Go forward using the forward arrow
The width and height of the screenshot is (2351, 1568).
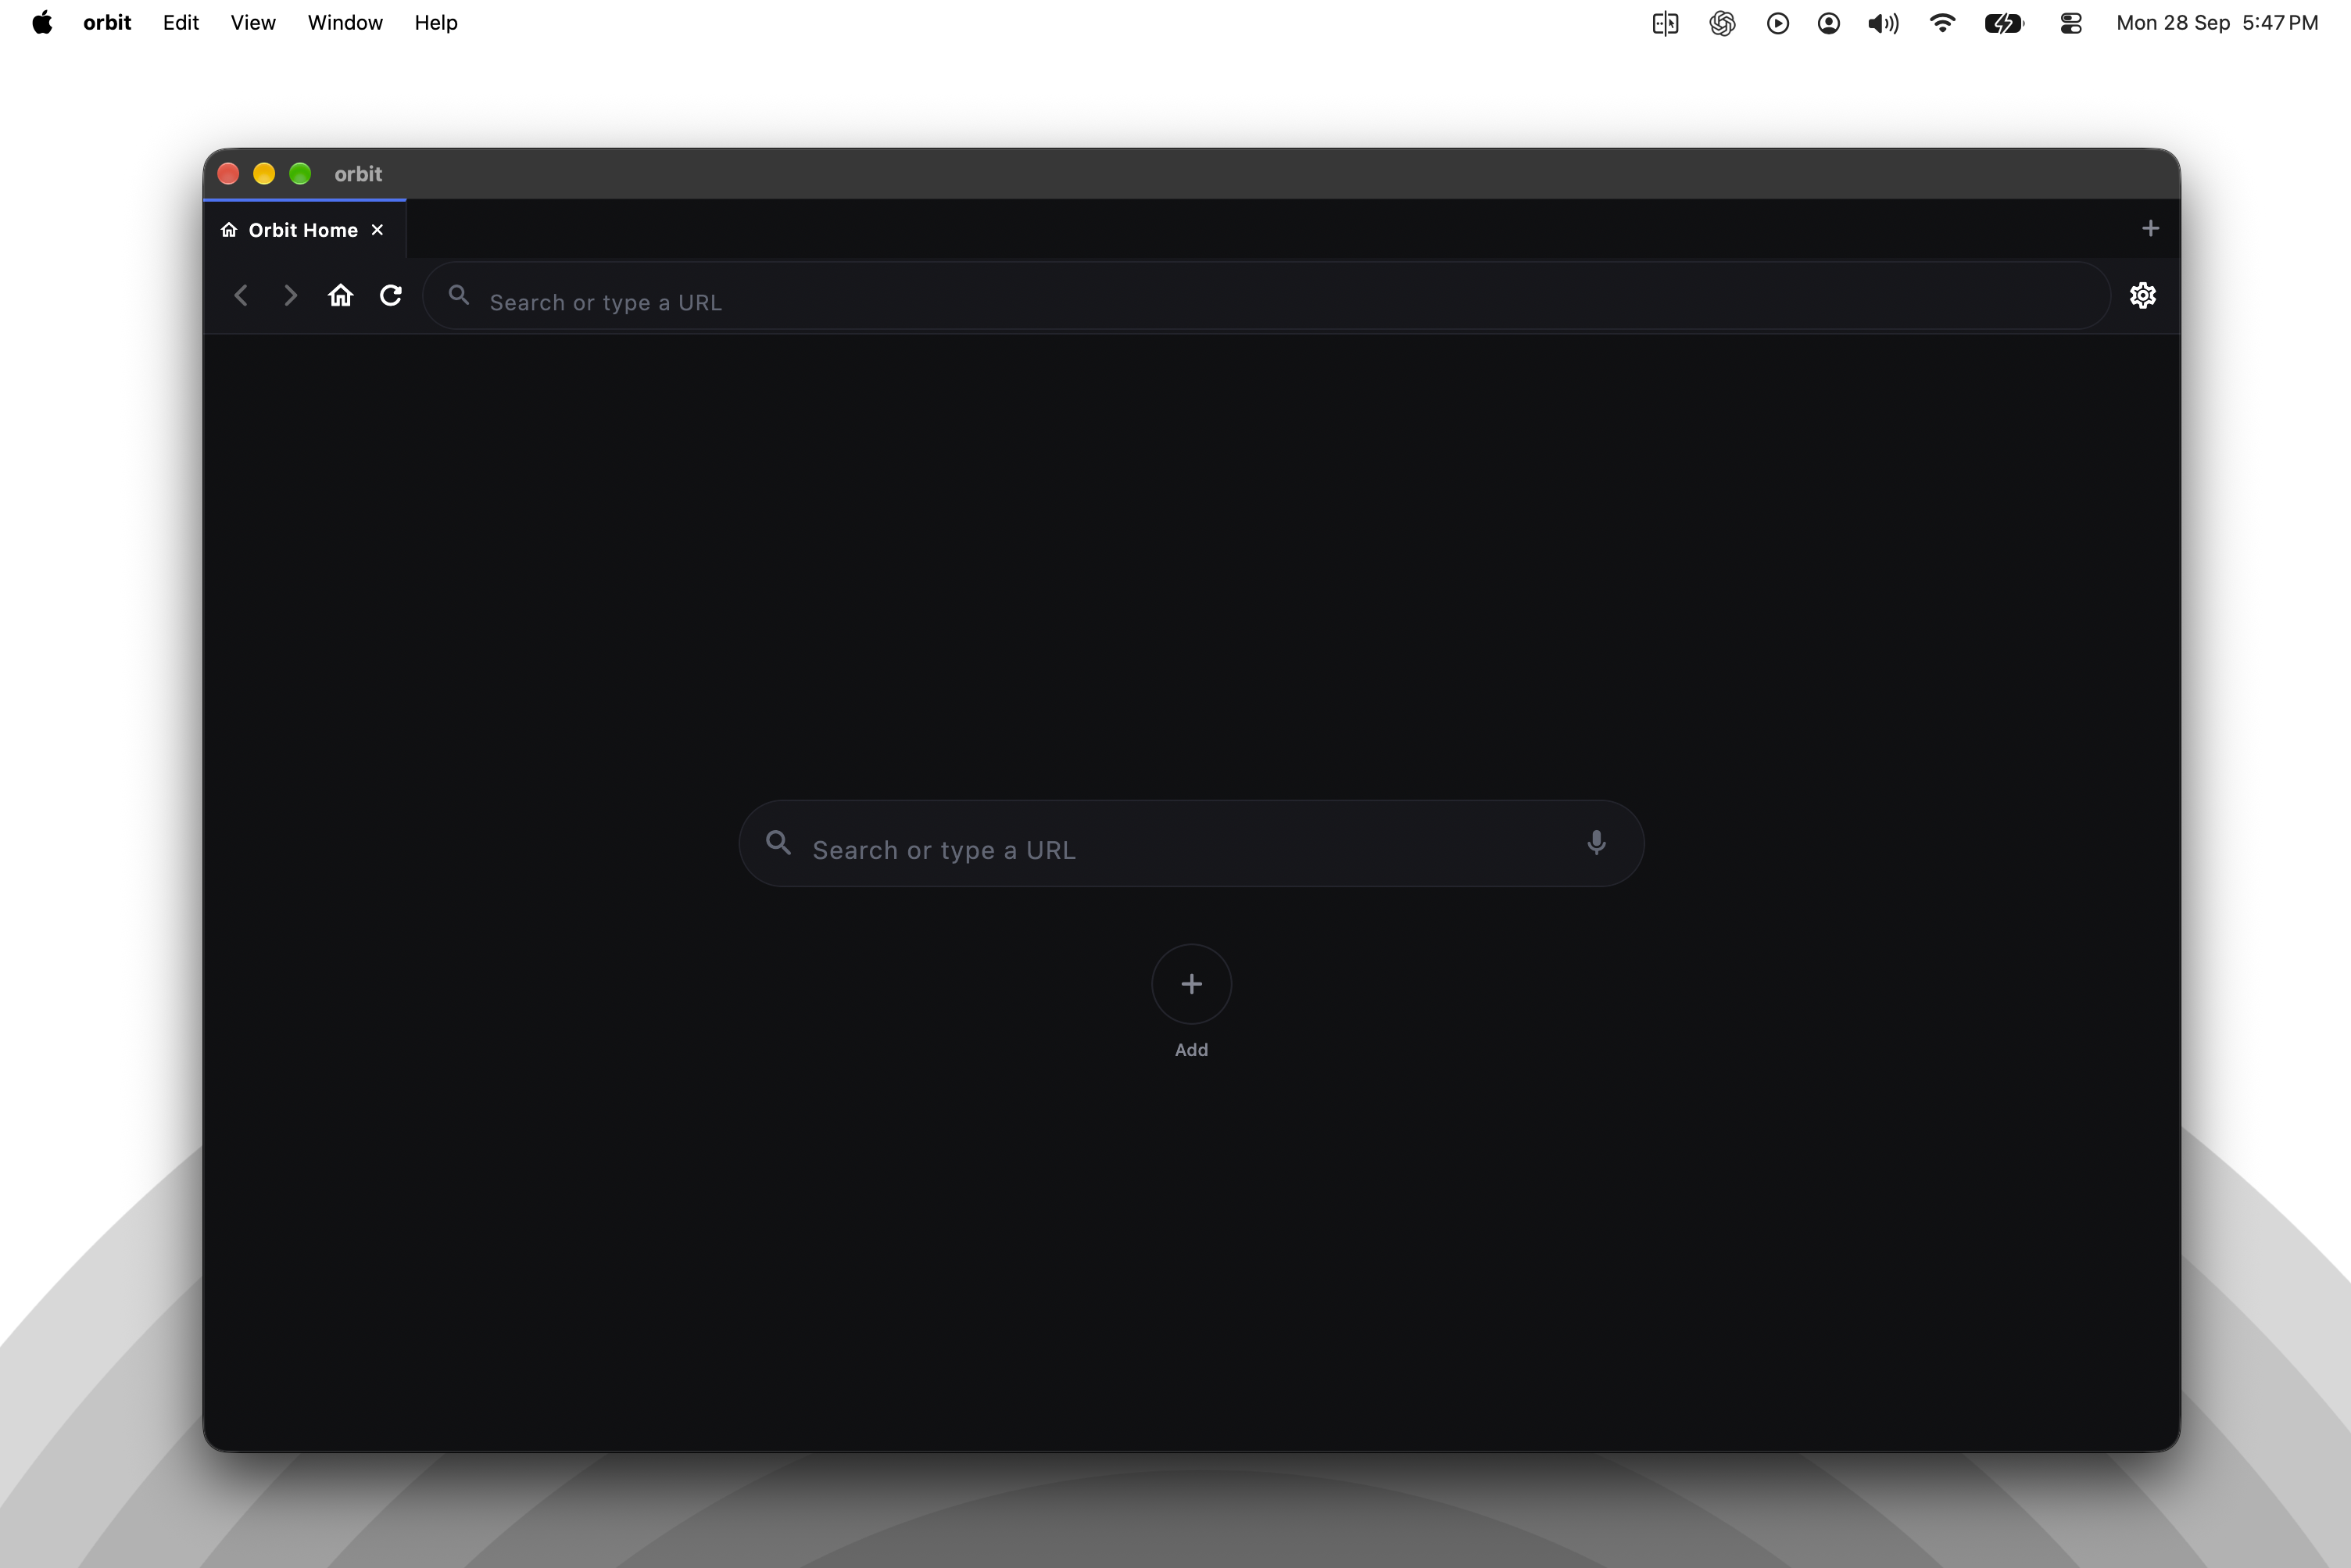click(x=290, y=295)
